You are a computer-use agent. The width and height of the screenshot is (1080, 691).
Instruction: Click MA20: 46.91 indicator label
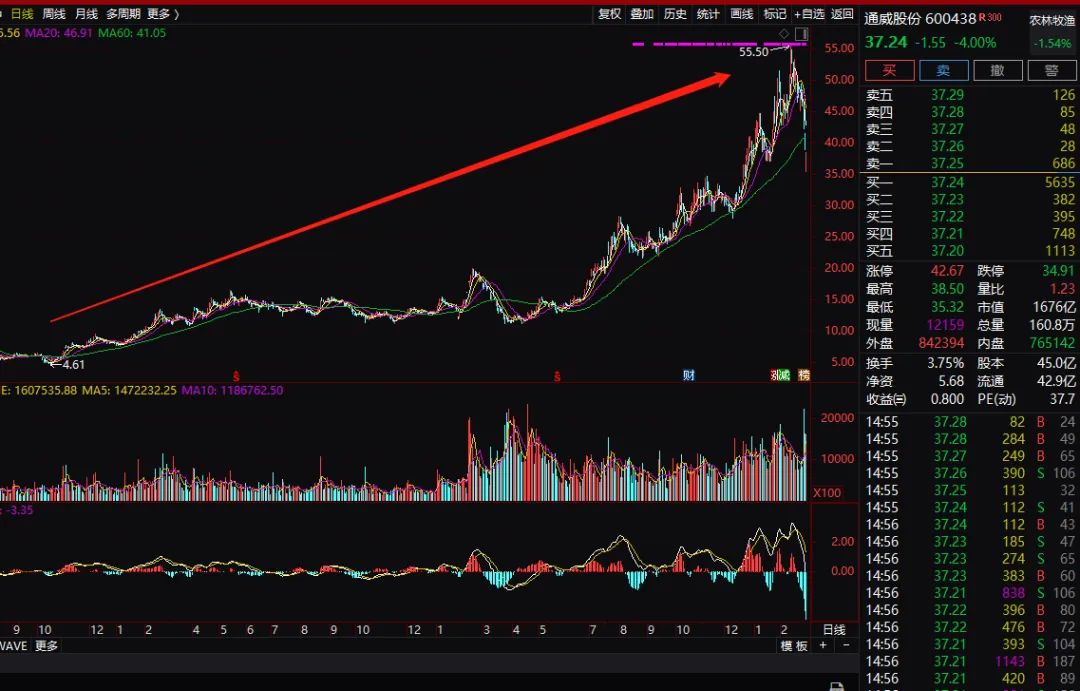pyautogui.click(x=59, y=32)
